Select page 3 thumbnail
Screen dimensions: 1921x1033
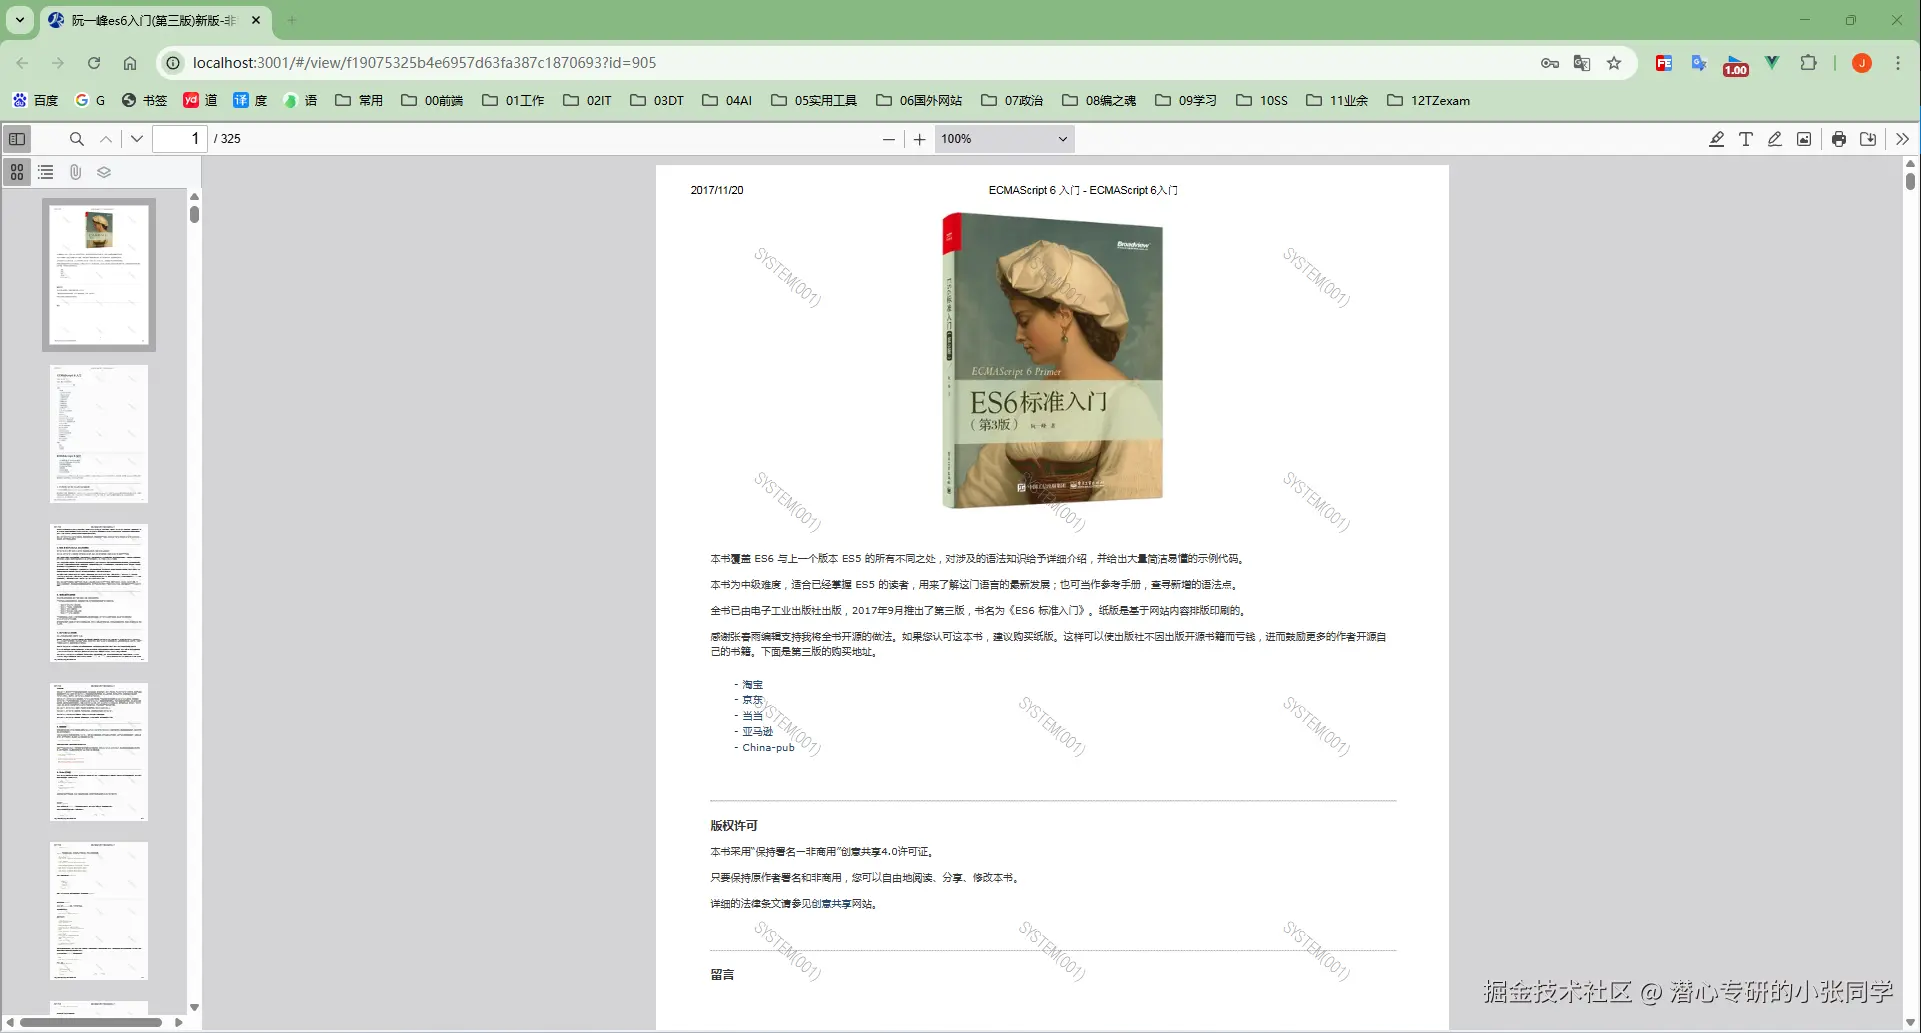click(x=99, y=593)
